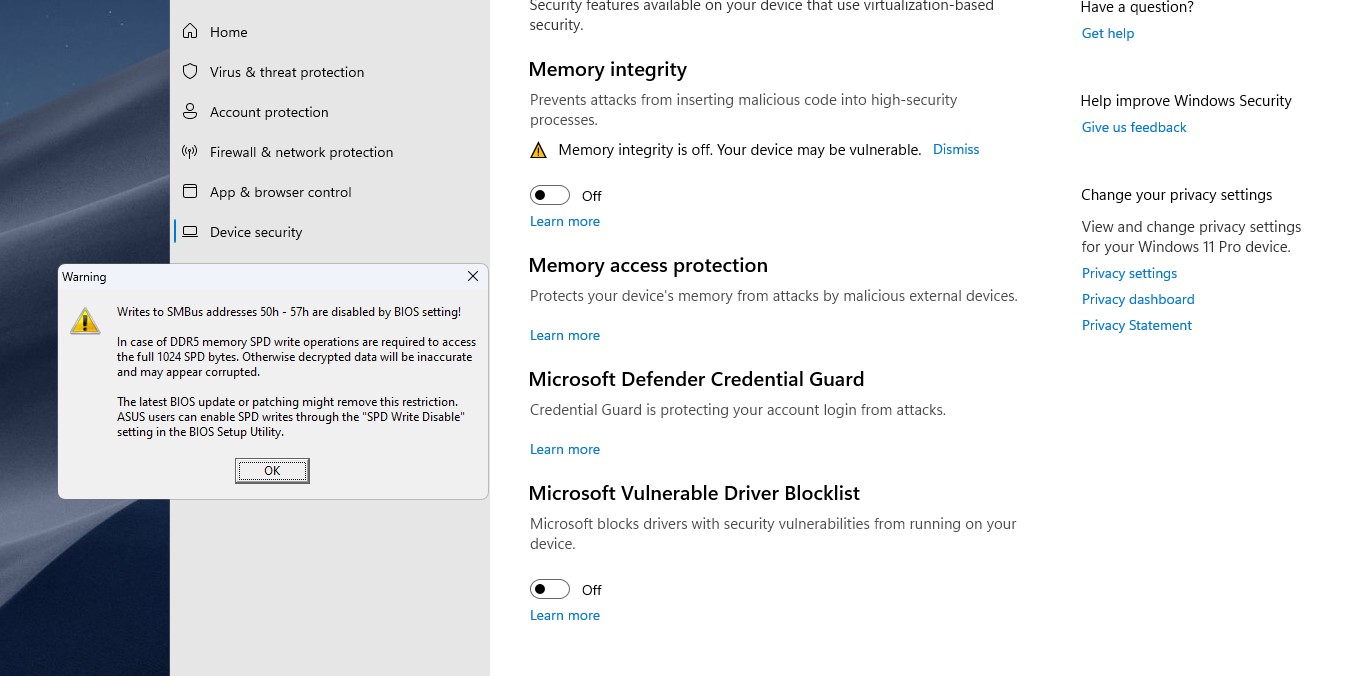The height and width of the screenshot is (676, 1369).
Task: Select Firewall & network protection menu item
Action: (301, 152)
